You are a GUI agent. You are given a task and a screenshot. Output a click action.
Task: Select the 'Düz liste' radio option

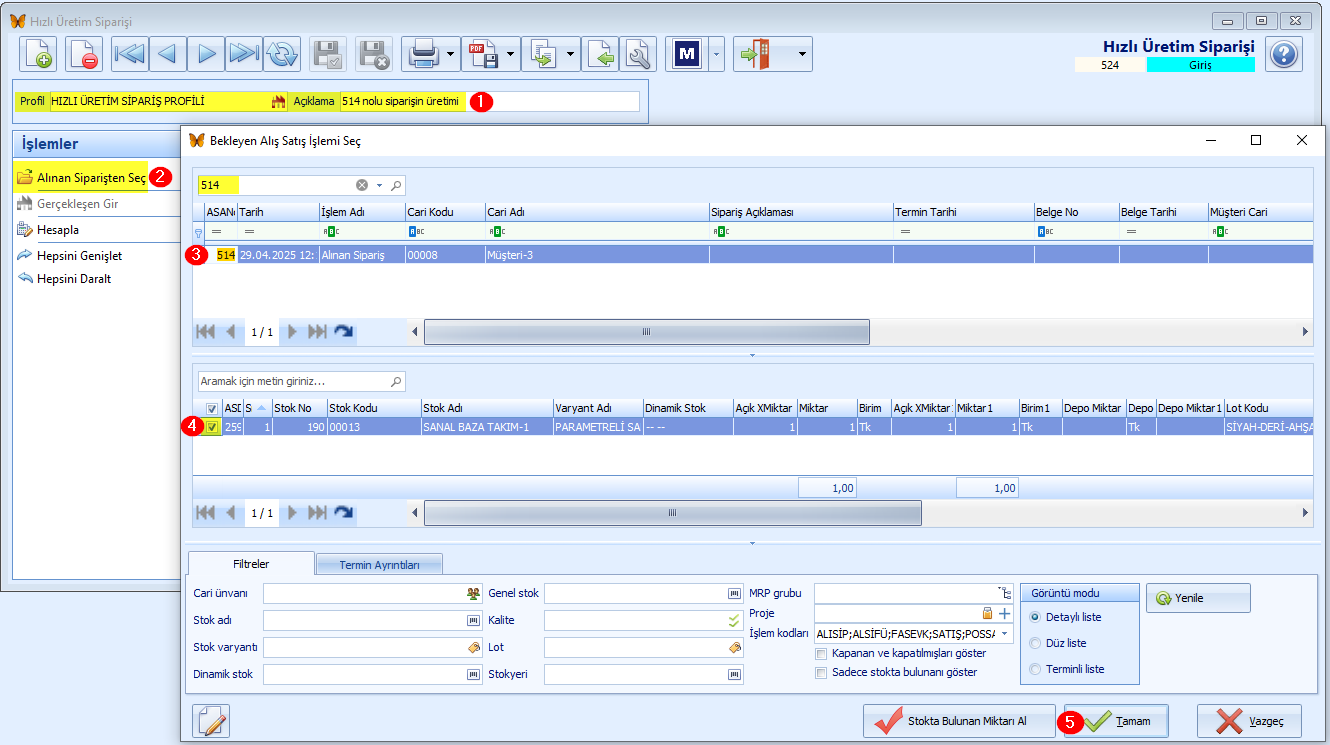coord(1035,643)
